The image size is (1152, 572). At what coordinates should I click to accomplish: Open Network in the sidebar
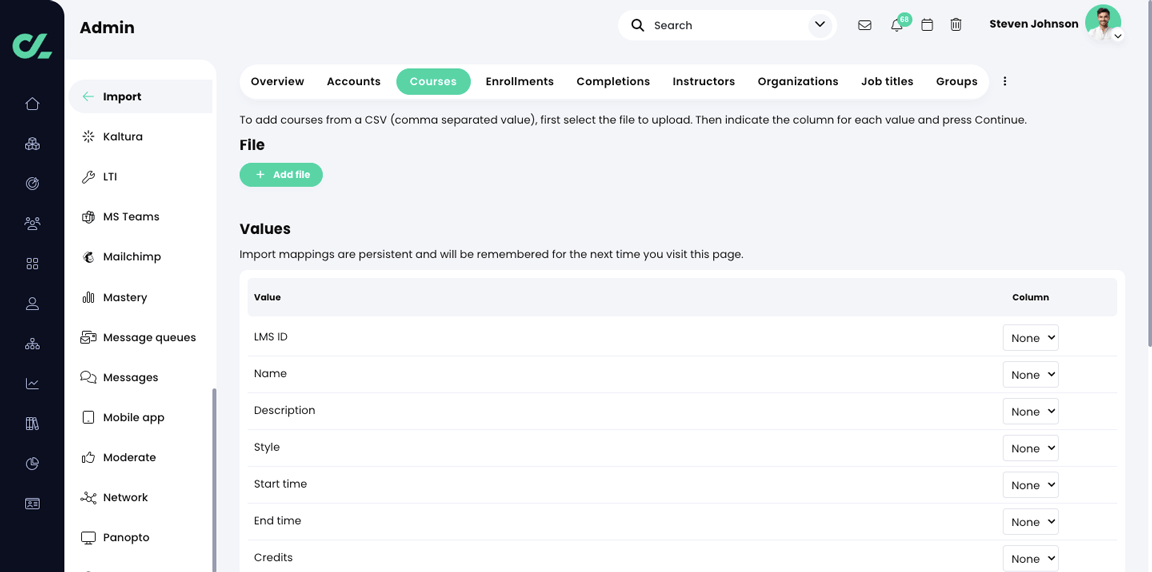[115, 497]
